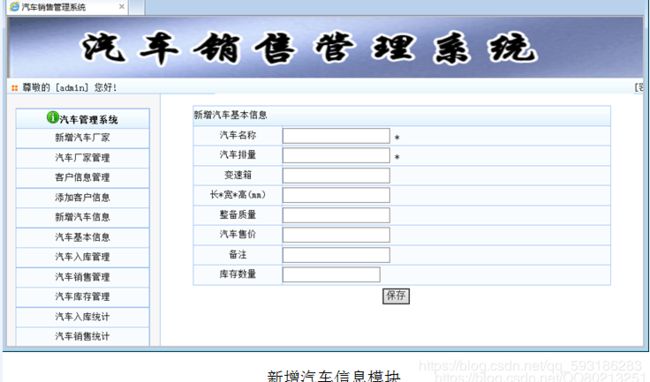Screen dimensions: 650x382
Task: Click the 保存 button
Action: [396, 296]
